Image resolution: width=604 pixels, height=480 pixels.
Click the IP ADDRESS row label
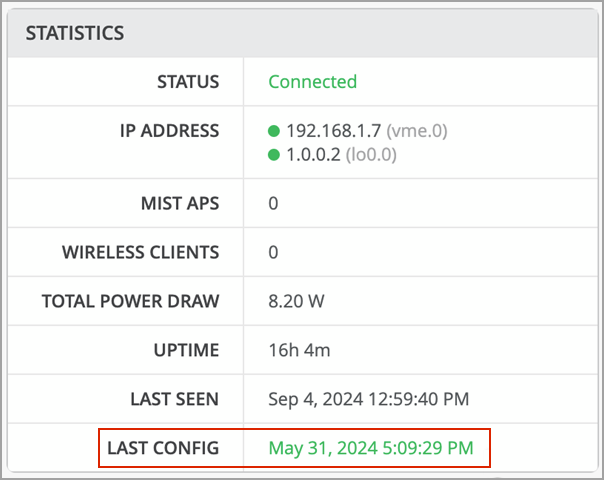click(168, 131)
